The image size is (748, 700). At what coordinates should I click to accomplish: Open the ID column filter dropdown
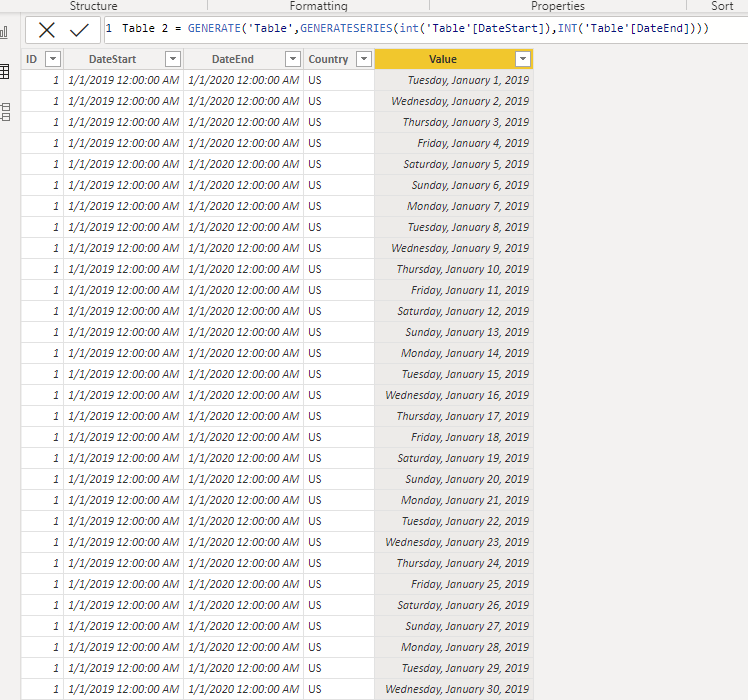pos(53,59)
